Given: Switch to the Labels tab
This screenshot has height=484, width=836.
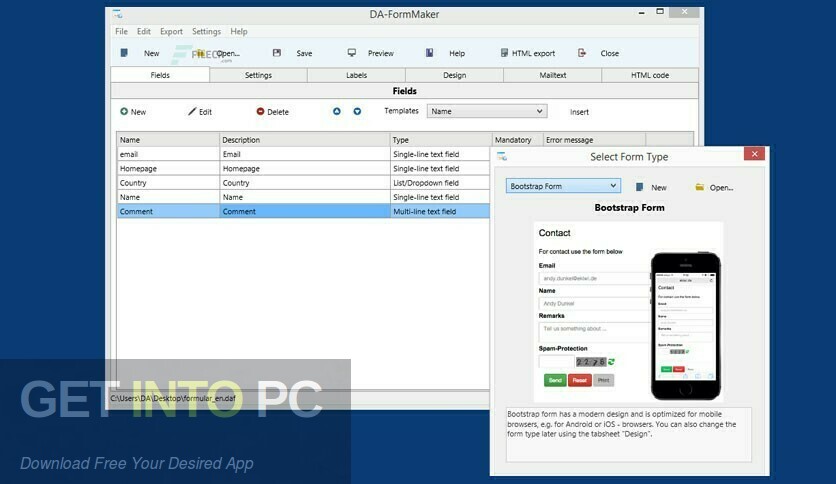Looking at the screenshot, I should pos(356,75).
